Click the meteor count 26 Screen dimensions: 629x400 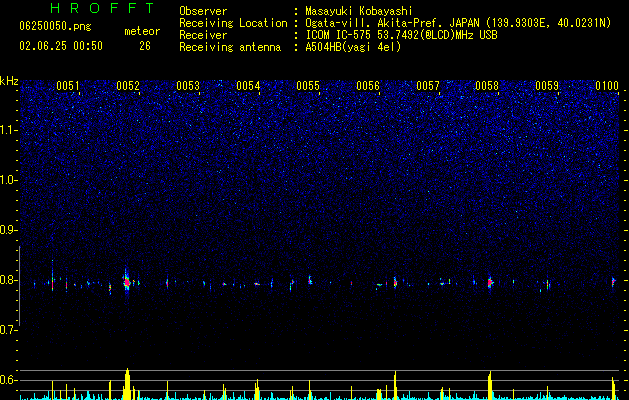pyautogui.click(x=145, y=46)
